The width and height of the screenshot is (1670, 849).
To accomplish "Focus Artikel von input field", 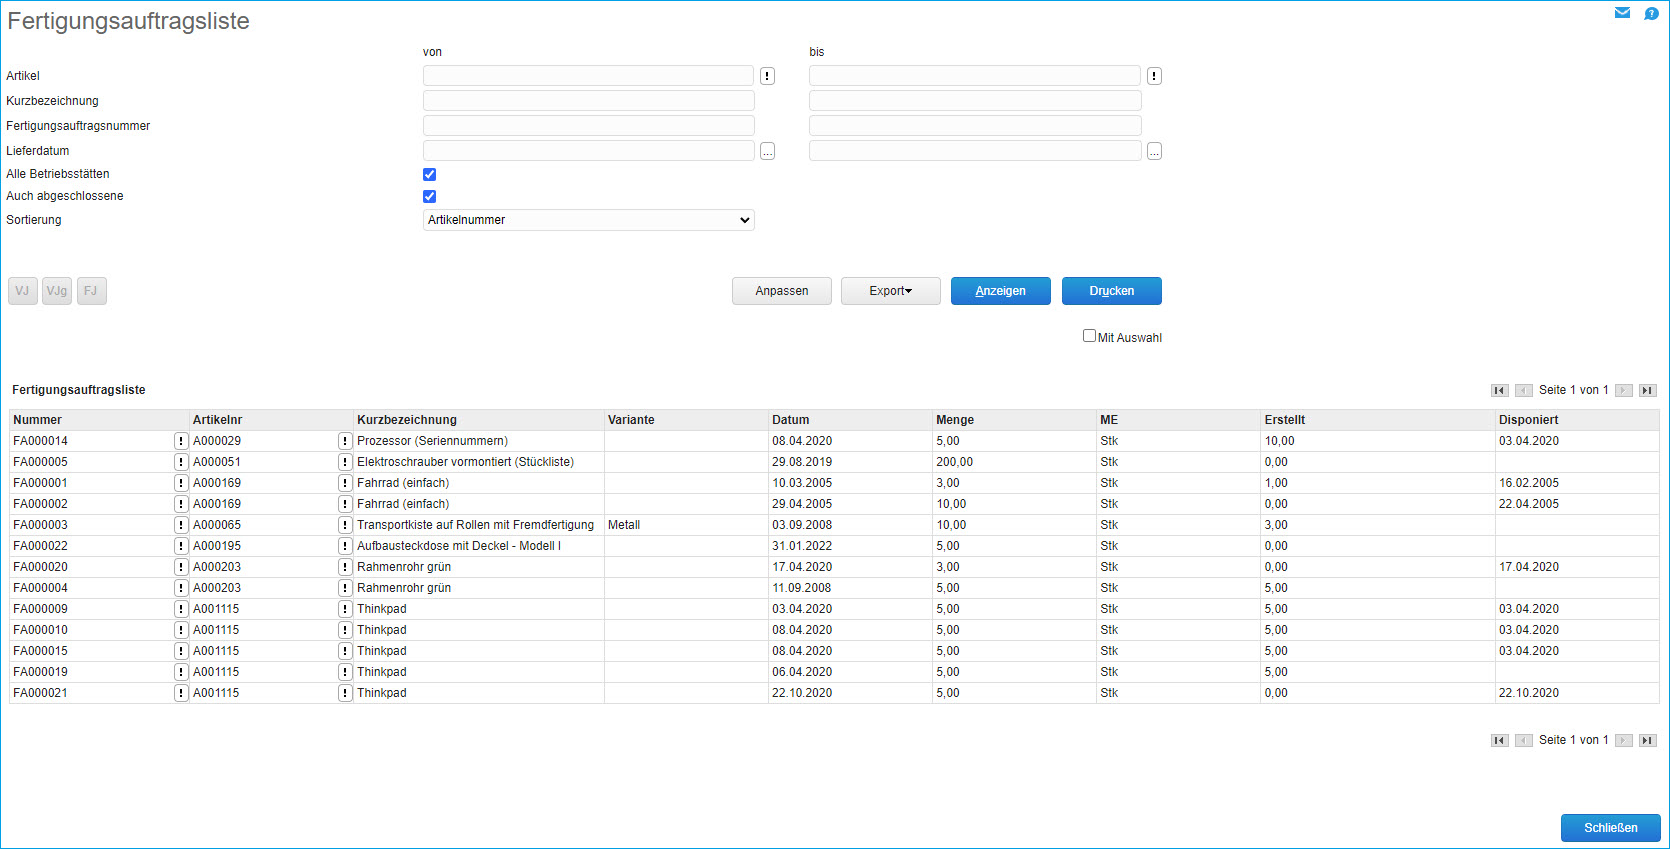I will (x=589, y=76).
